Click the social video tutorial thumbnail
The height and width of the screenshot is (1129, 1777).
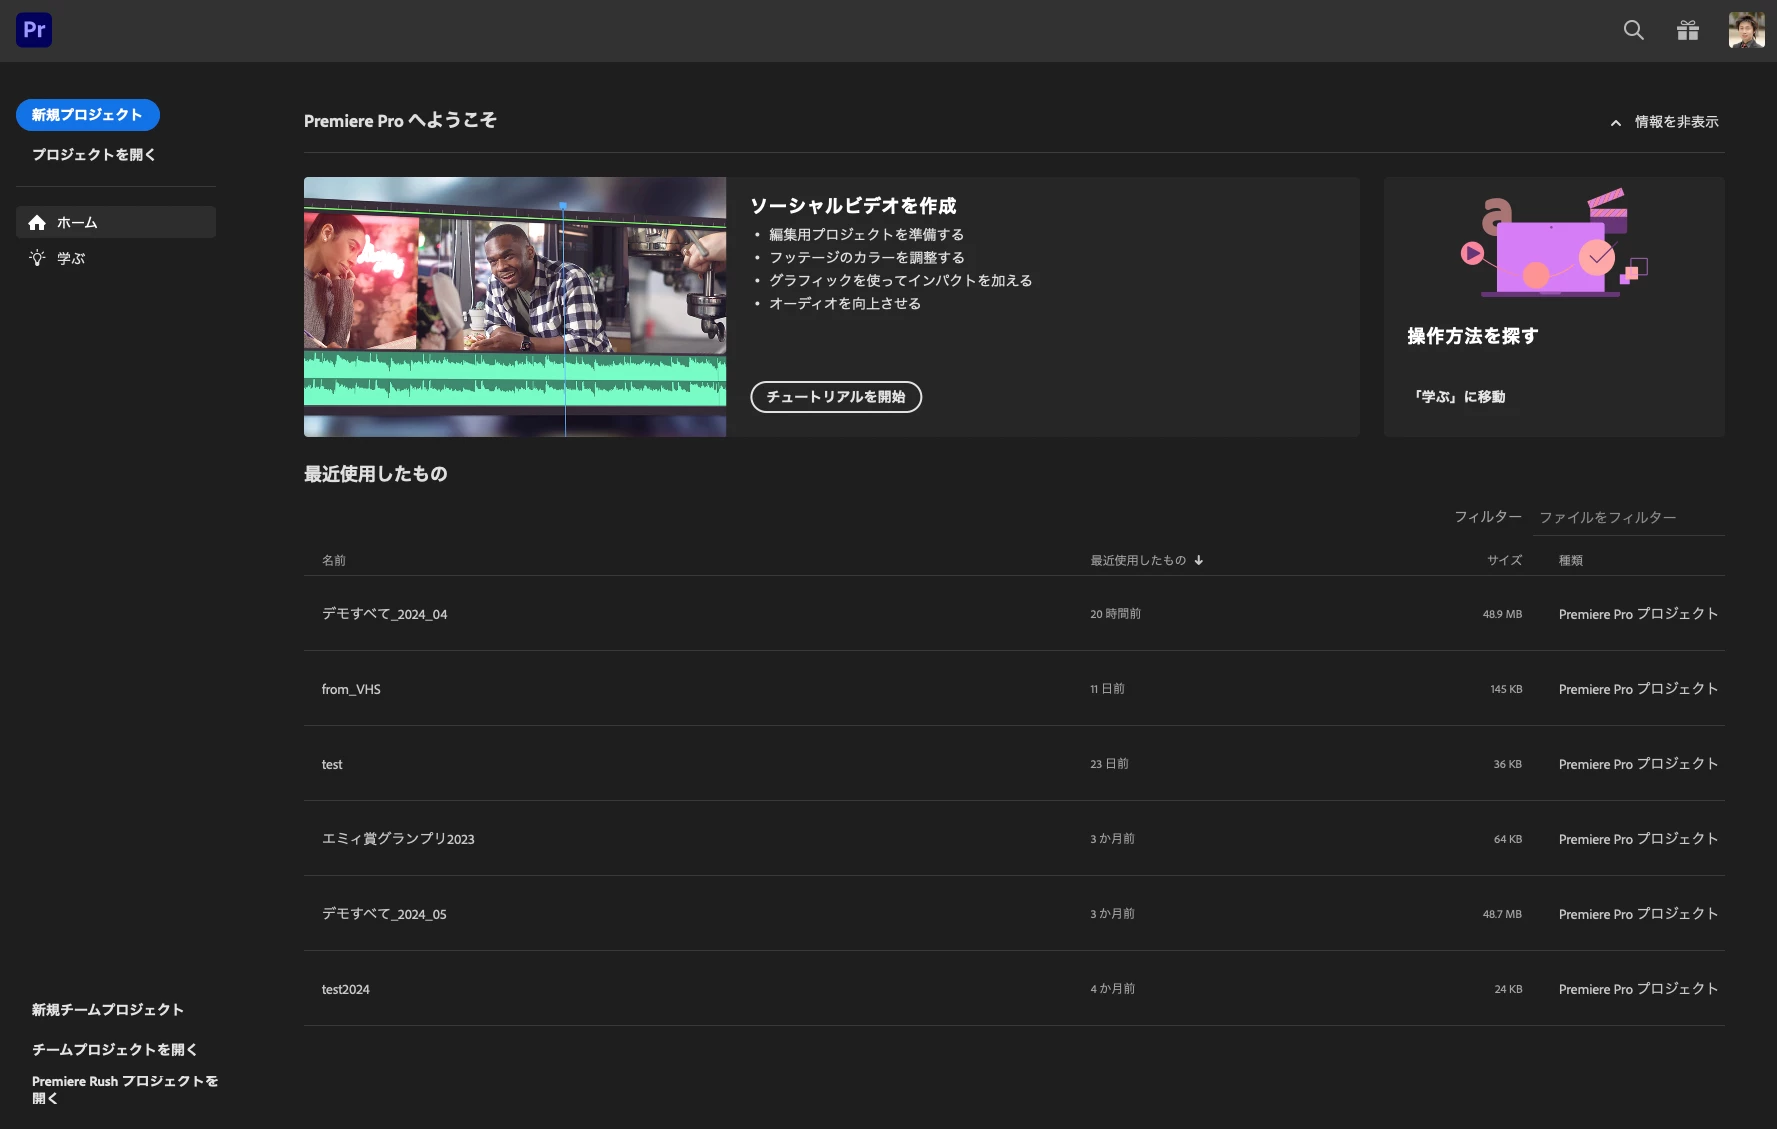coord(515,307)
